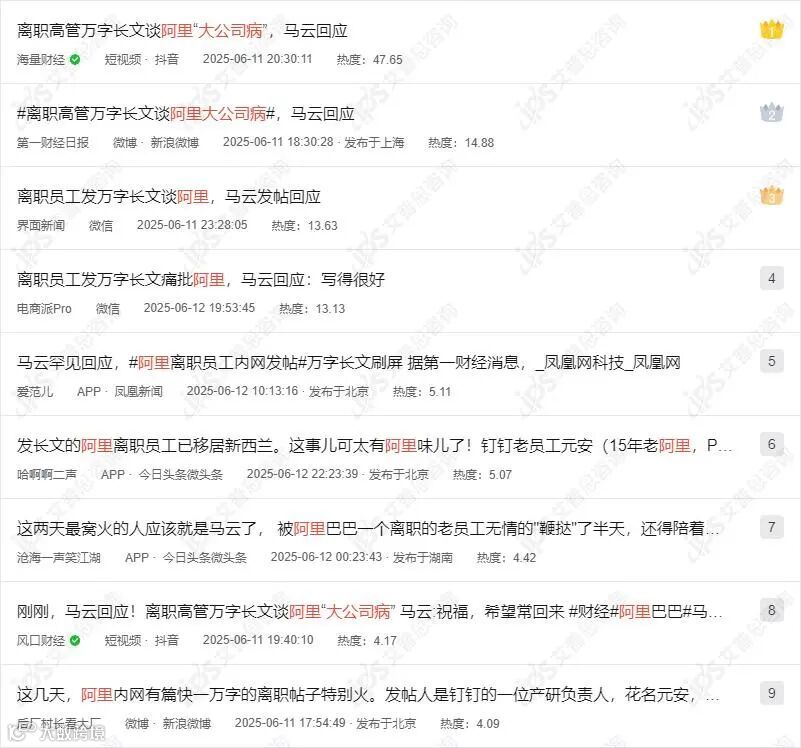Click APP · 今日头条微头条 in 沧海一声笑江湖 row
Image resolution: width=801 pixels, height=748 pixels.
point(186,557)
